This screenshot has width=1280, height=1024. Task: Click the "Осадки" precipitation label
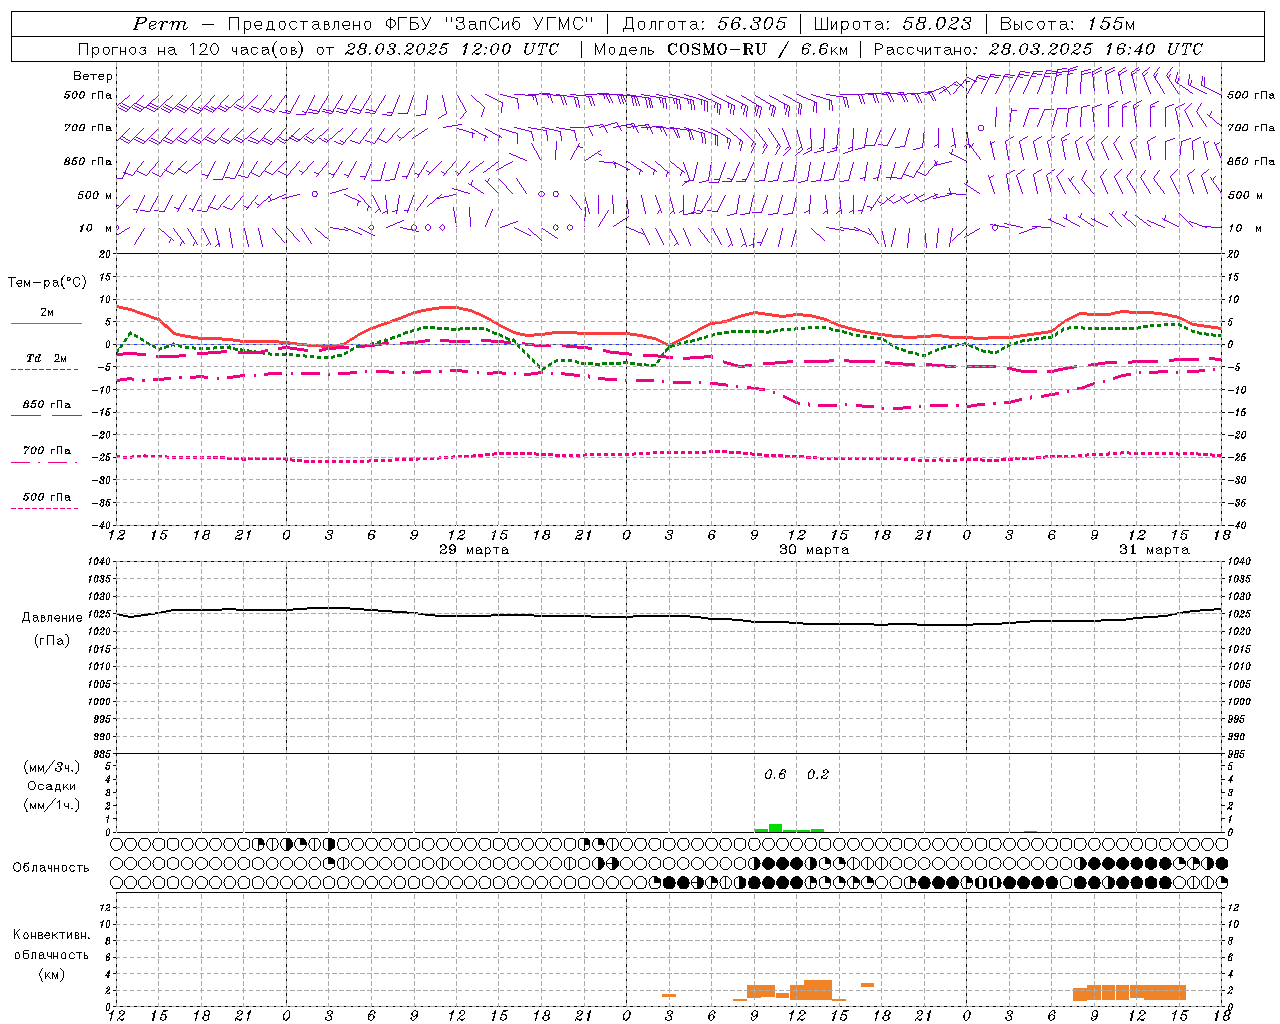pyautogui.click(x=52, y=786)
